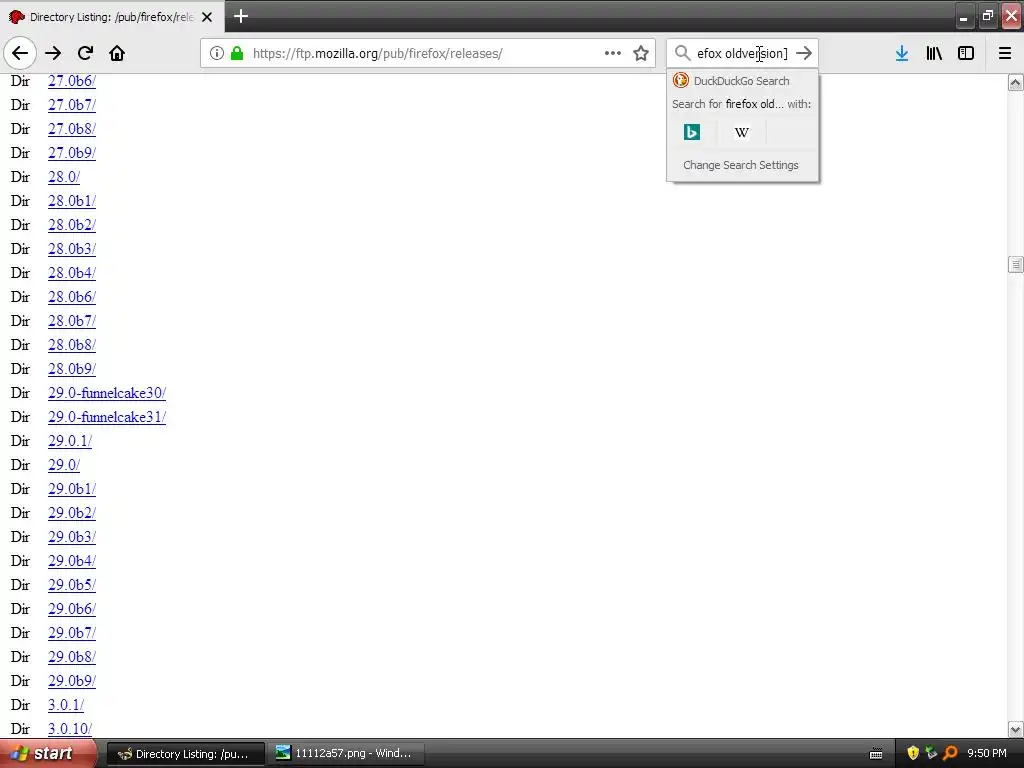
Task: Open the 27.0b6/ directory link
Action: point(72,81)
